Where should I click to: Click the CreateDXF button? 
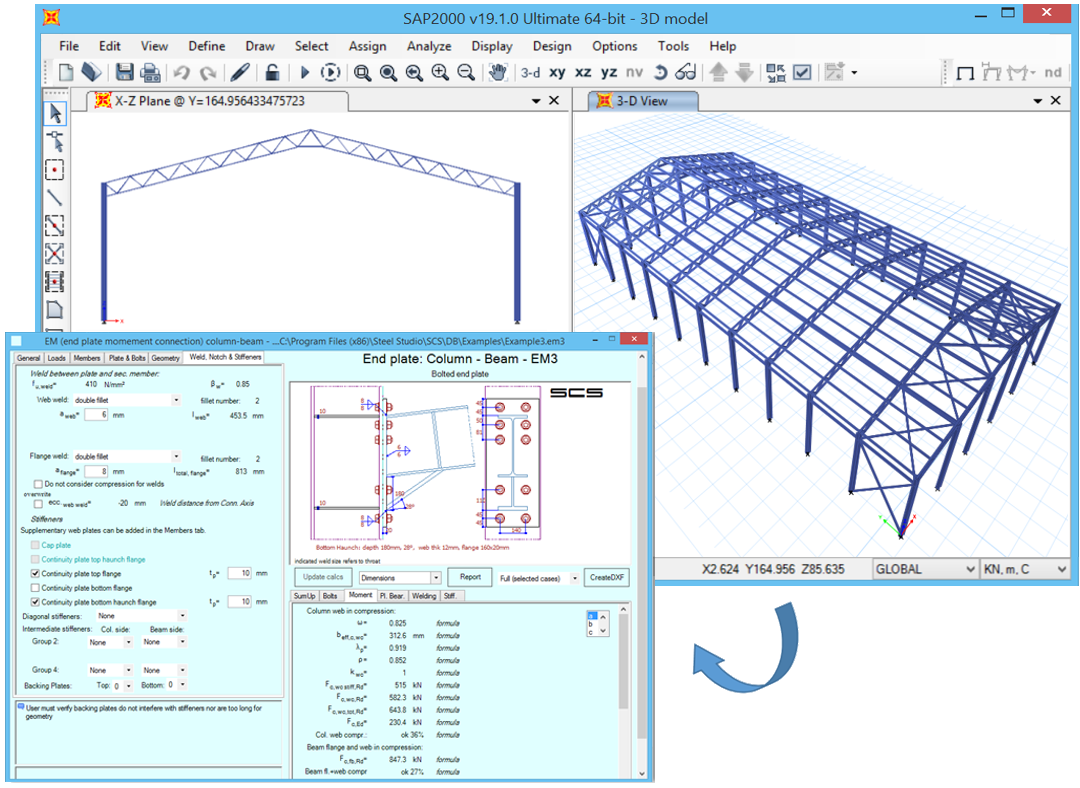tap(606, 577)
